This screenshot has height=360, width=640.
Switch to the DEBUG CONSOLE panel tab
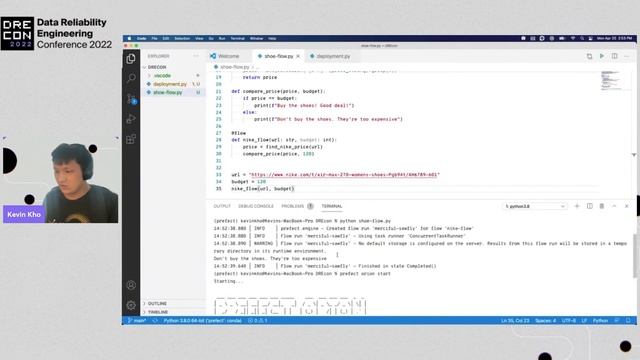point(256,206)
